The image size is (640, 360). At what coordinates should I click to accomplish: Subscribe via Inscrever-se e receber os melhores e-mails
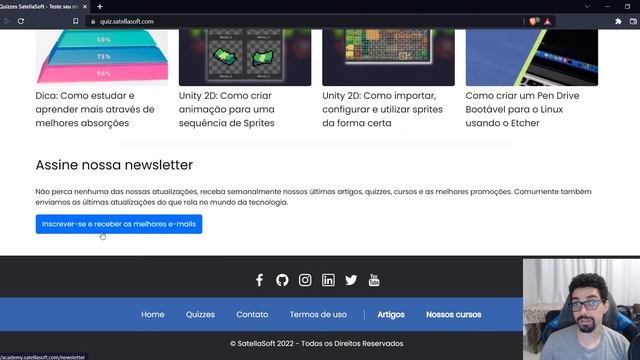point(119,224)
